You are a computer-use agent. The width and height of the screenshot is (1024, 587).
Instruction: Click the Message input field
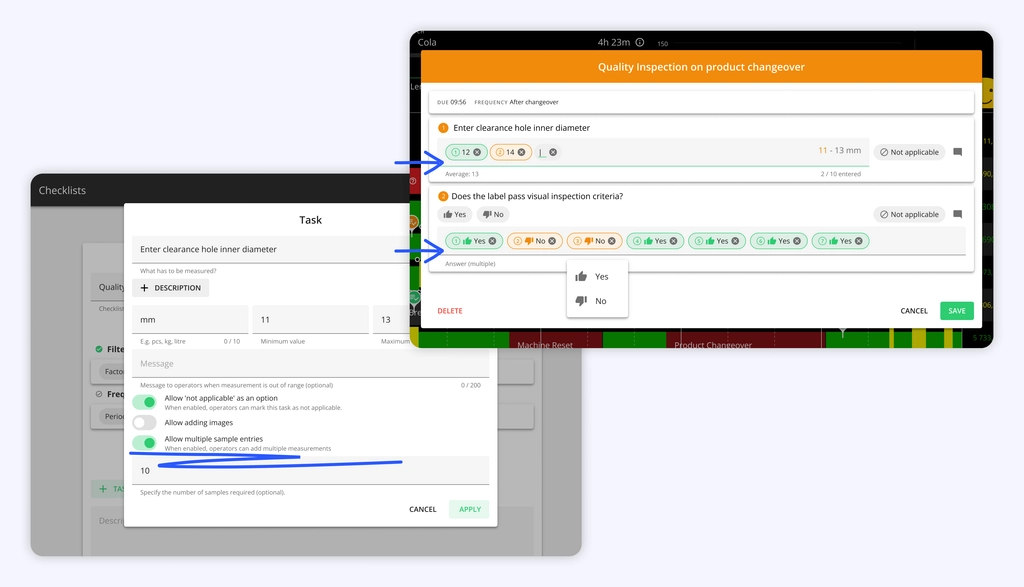[x=311, y=364]
